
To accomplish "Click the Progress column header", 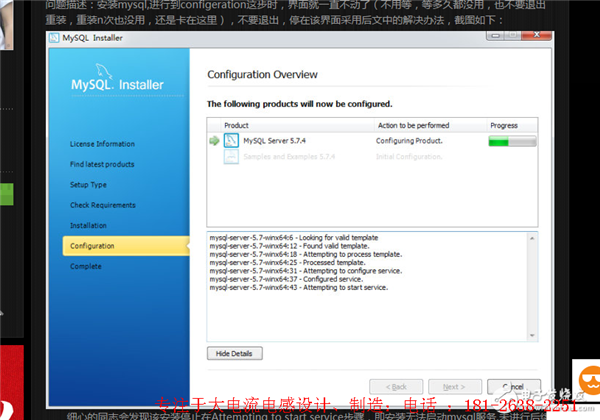I will click(x=504, y=125).
